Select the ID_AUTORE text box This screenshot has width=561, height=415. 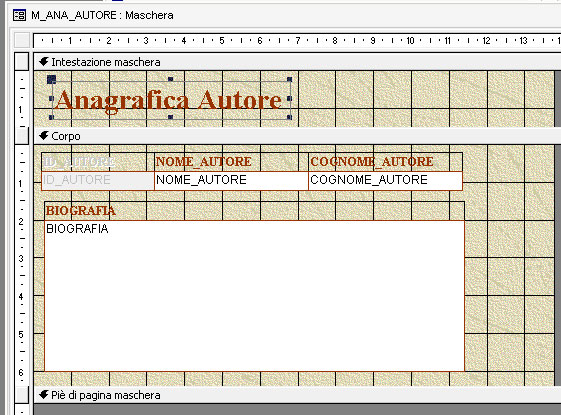[x=98, y=180]
